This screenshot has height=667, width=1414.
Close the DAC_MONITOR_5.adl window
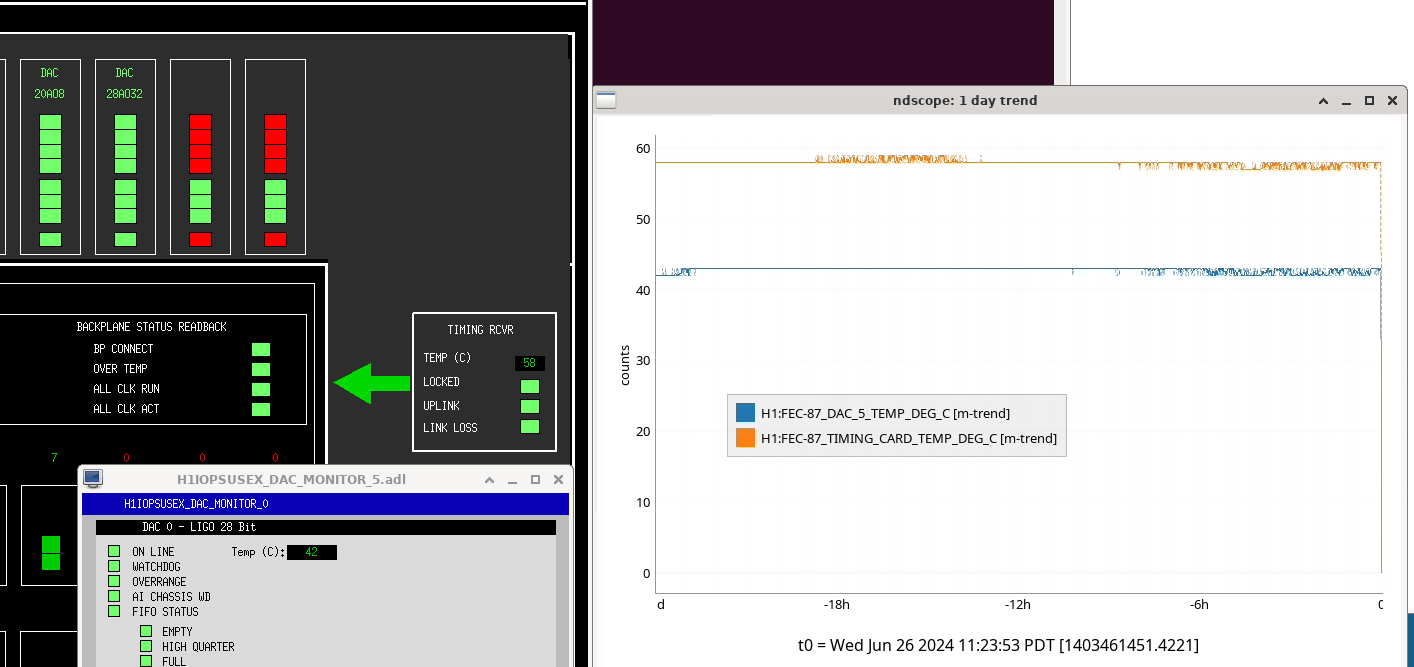(x=558, y=480)
